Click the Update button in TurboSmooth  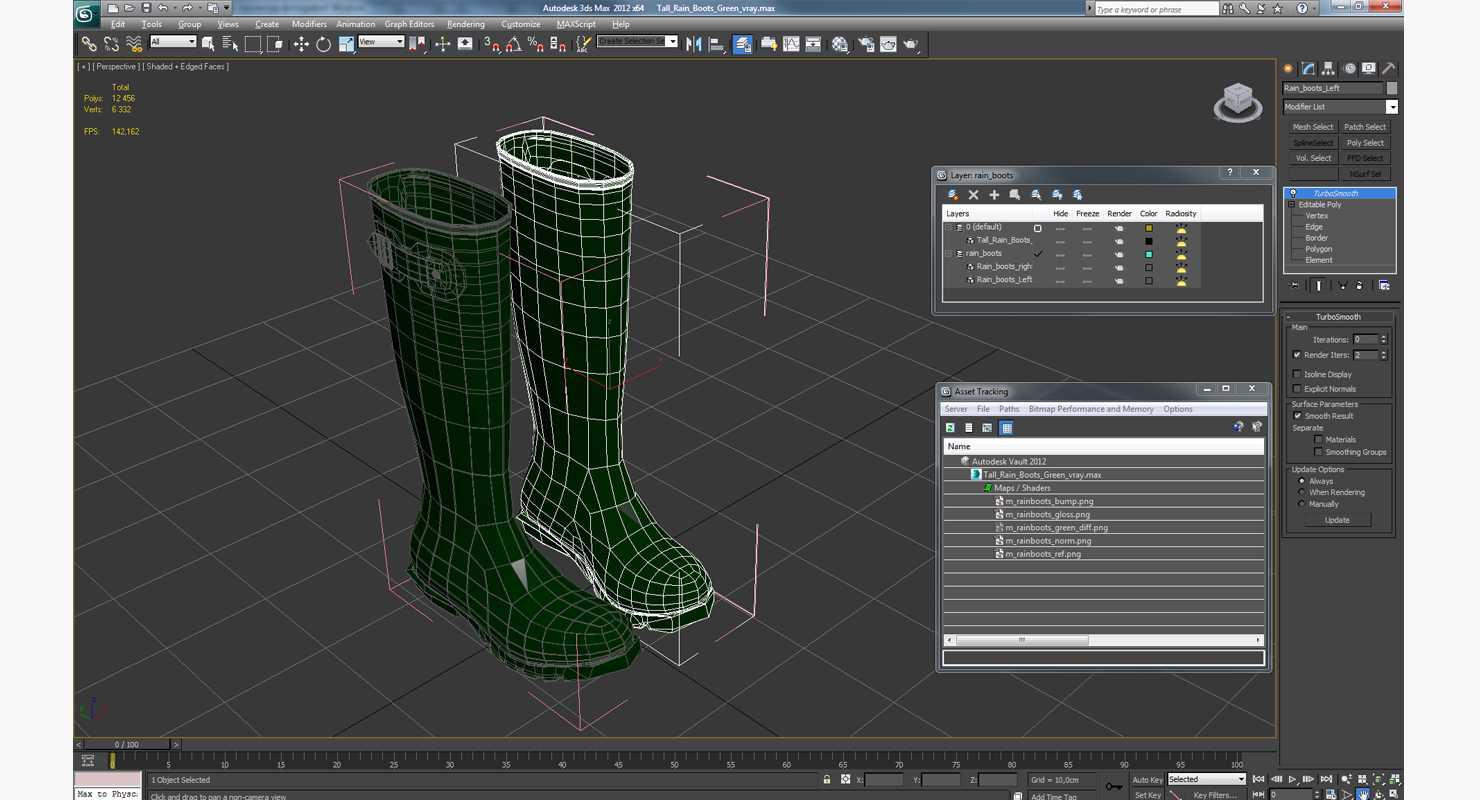tap(1336, 520)
